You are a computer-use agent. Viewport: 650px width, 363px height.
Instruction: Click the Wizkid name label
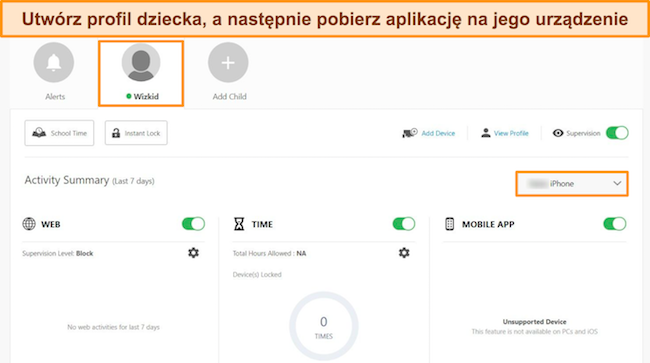click(x=146, y=97)
